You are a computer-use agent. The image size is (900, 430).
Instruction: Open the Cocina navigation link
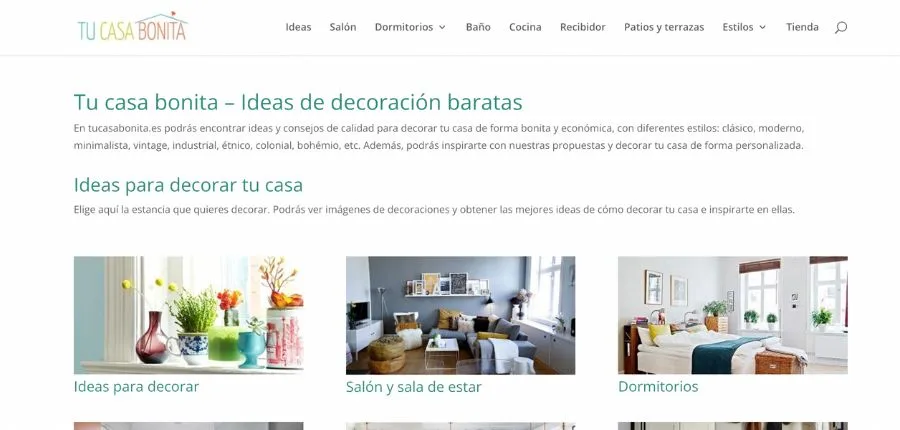coord(525,27)
